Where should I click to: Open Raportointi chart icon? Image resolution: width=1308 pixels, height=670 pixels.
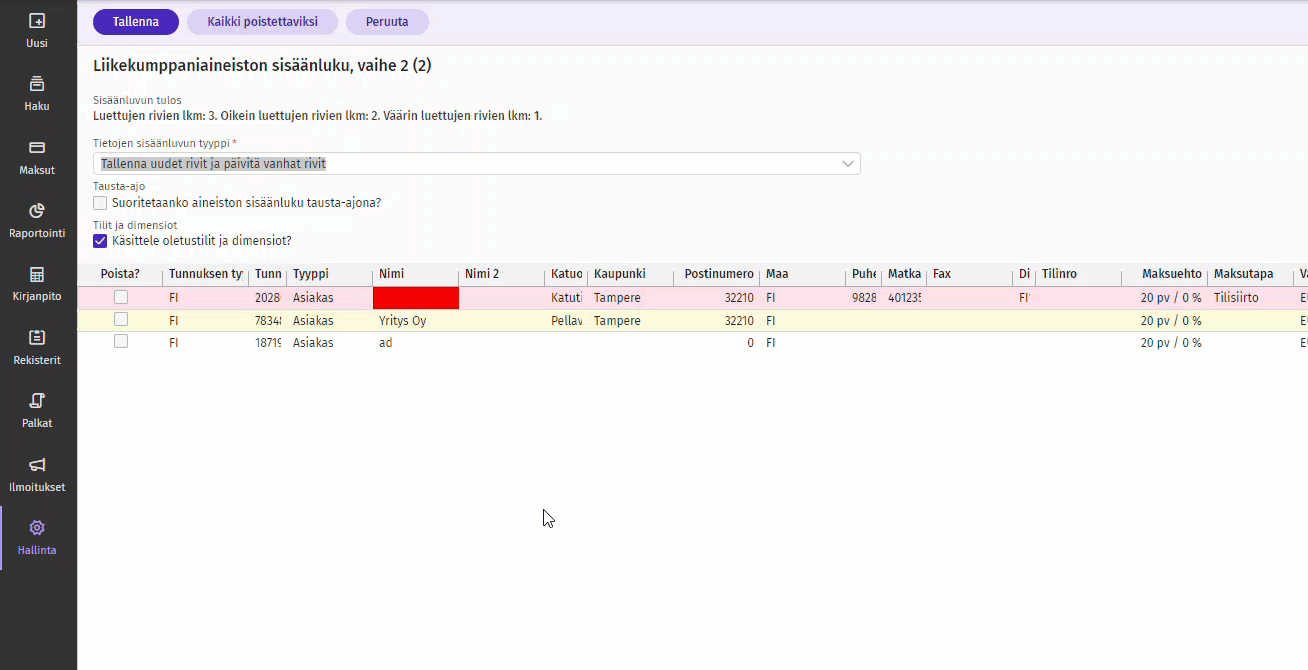point(37,211)
